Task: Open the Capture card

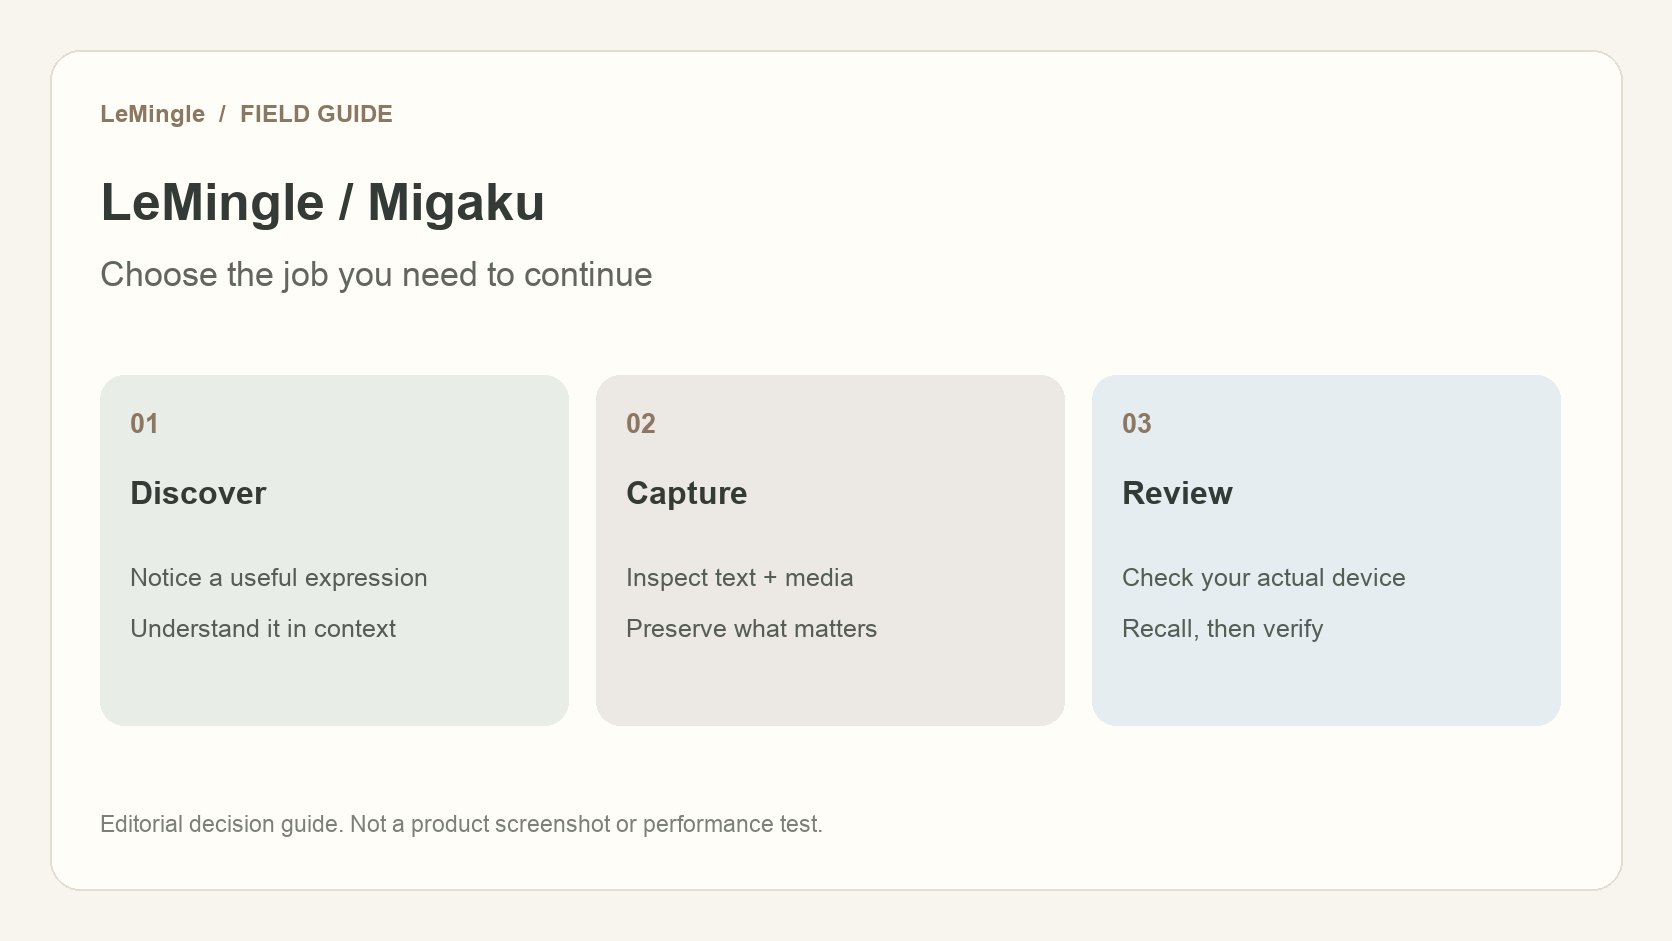Action: click(x=830, y=550)
